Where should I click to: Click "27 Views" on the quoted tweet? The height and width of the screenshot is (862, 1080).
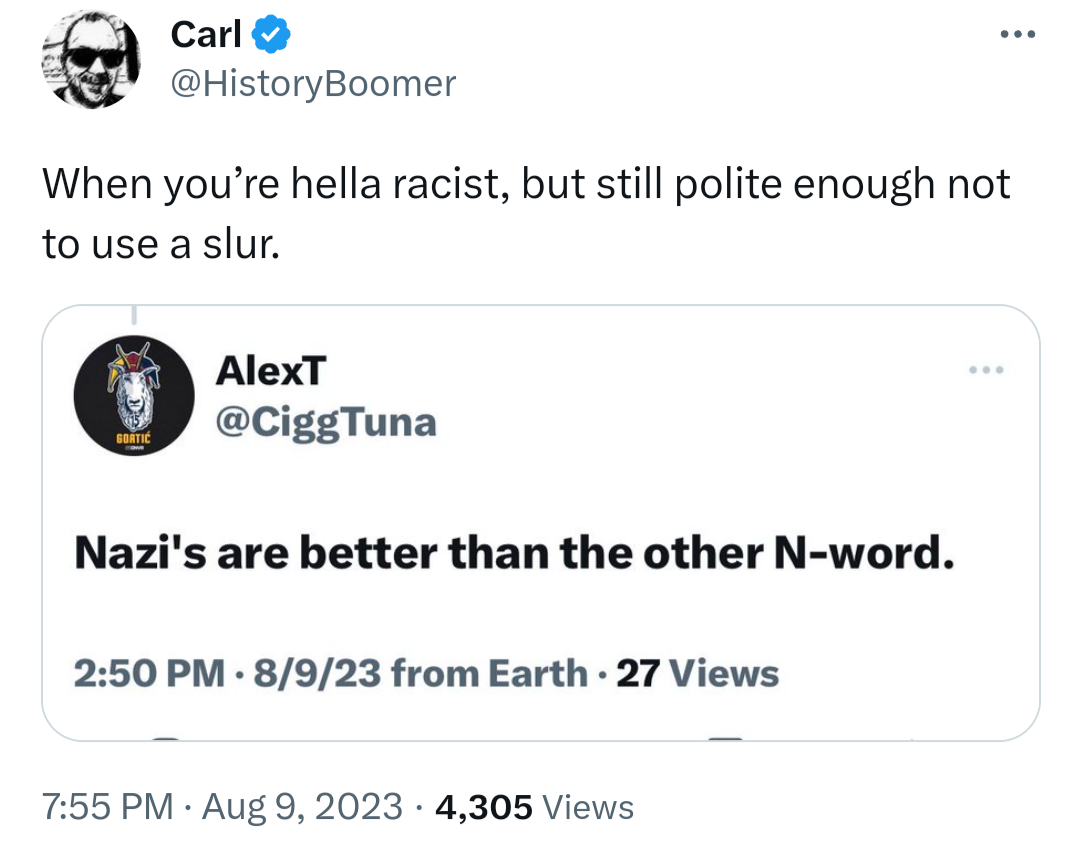697,673
